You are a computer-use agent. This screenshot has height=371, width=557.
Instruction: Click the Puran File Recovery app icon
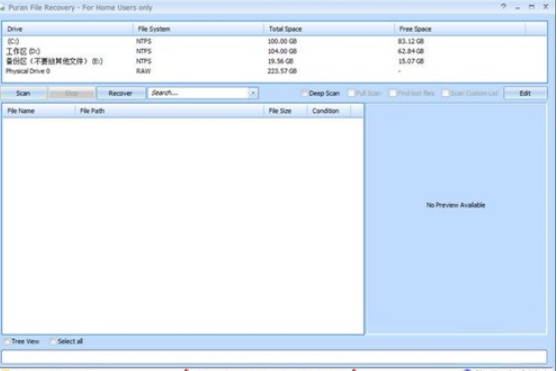pyautogui.click(x=2, y=7)
